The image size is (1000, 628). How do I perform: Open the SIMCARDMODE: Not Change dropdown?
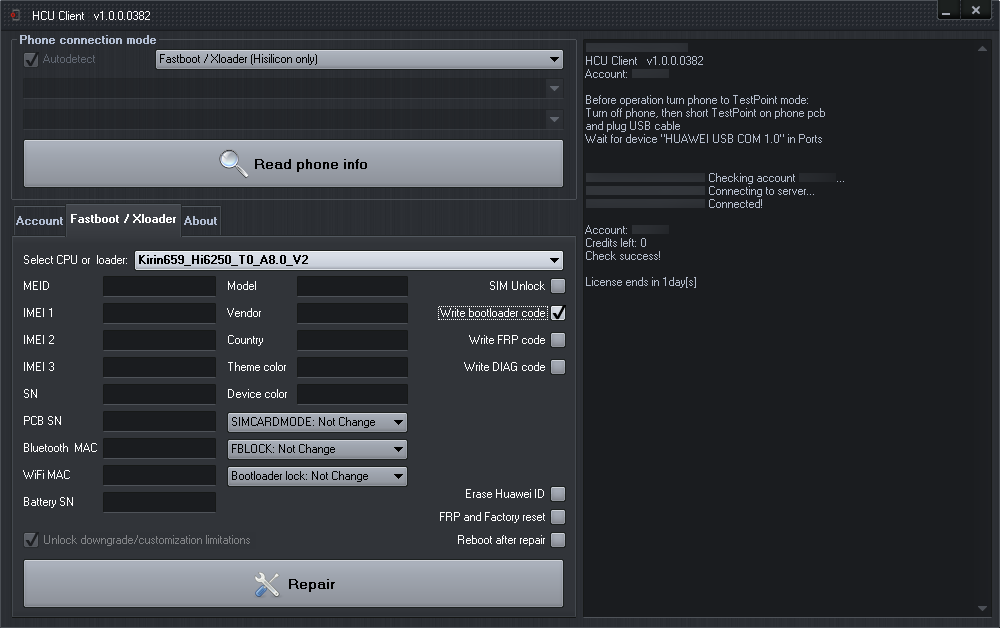coord(317,422)
